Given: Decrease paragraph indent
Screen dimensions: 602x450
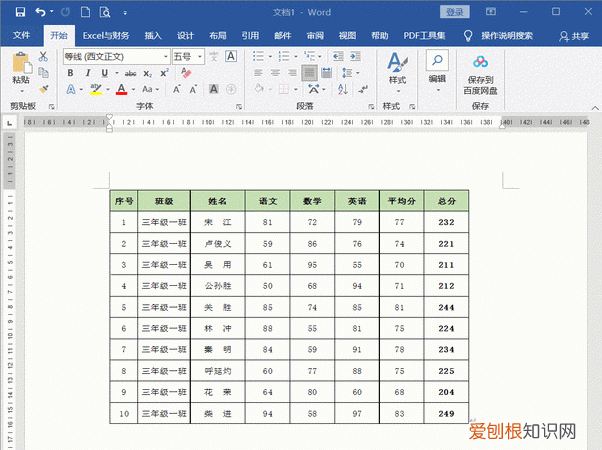Looking at the screenshot, I should tap(338, 56).
